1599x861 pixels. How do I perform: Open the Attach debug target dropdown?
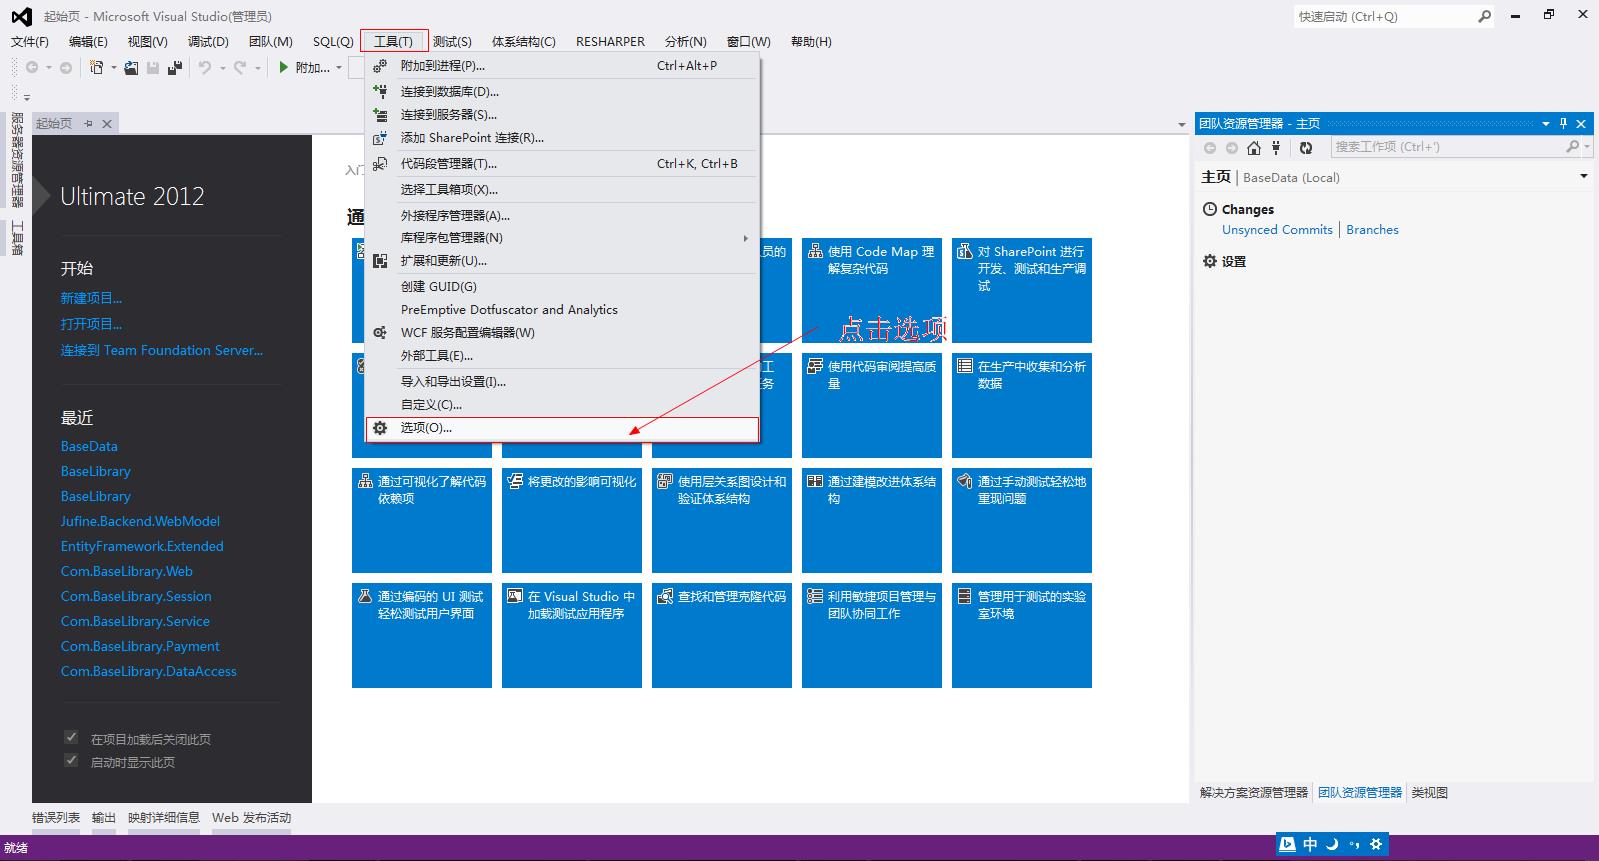point(338,68)
